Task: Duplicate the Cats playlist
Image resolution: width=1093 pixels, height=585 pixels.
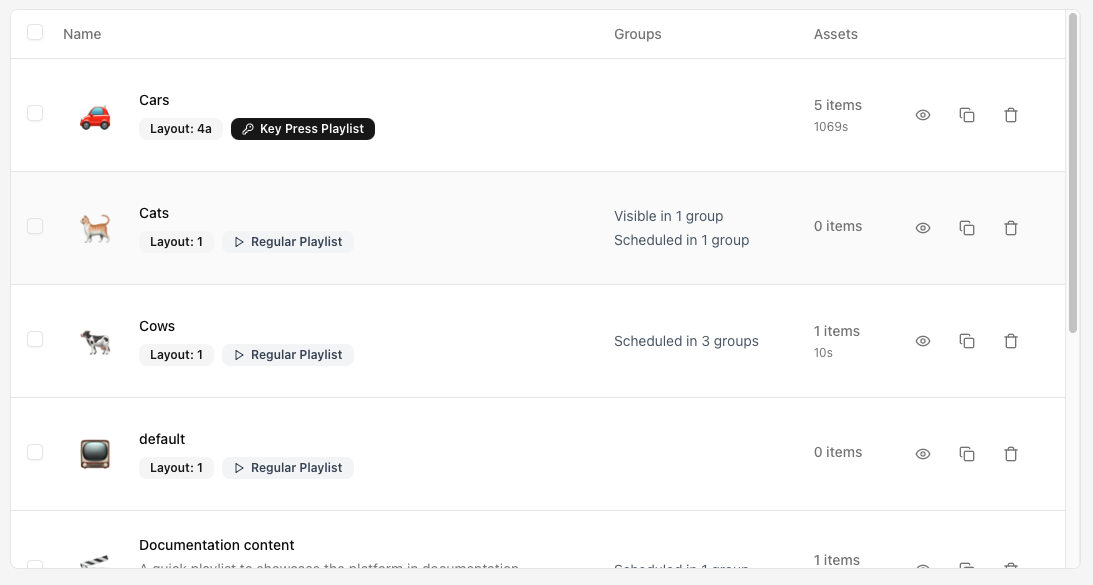Action: [x=967, y=228]
